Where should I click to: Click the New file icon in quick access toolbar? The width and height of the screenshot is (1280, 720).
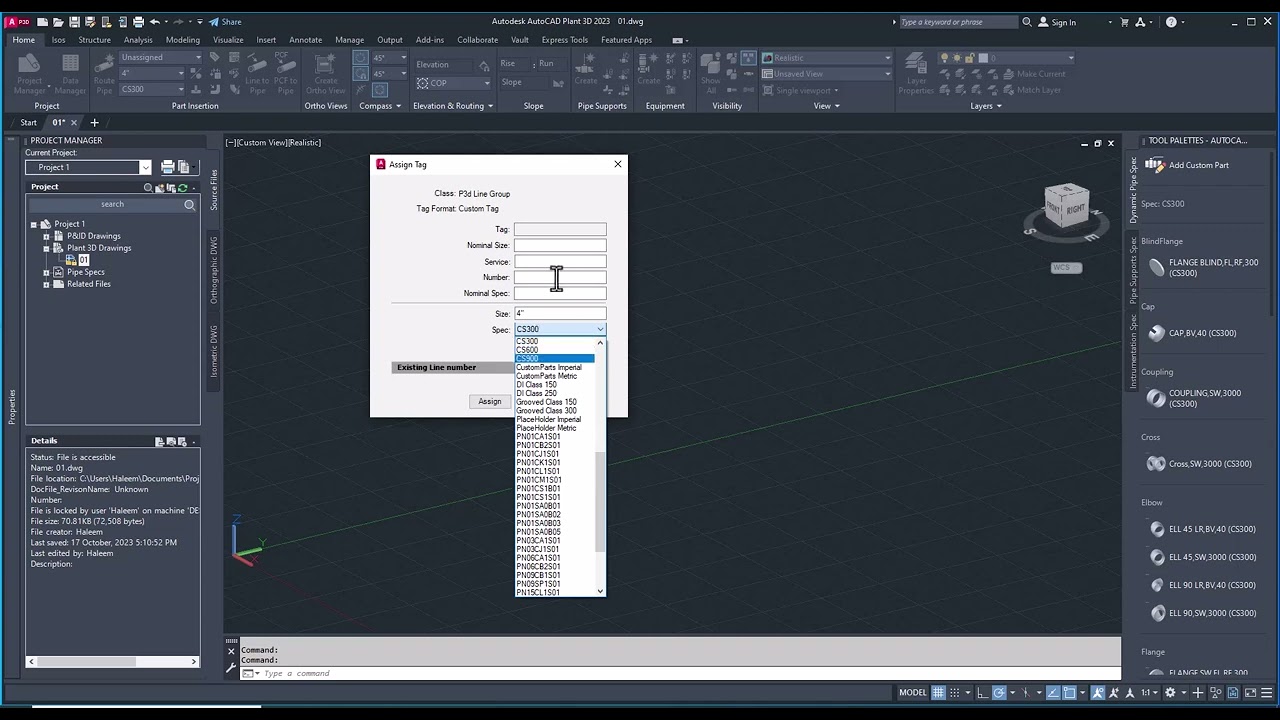(x=44, y=22)
